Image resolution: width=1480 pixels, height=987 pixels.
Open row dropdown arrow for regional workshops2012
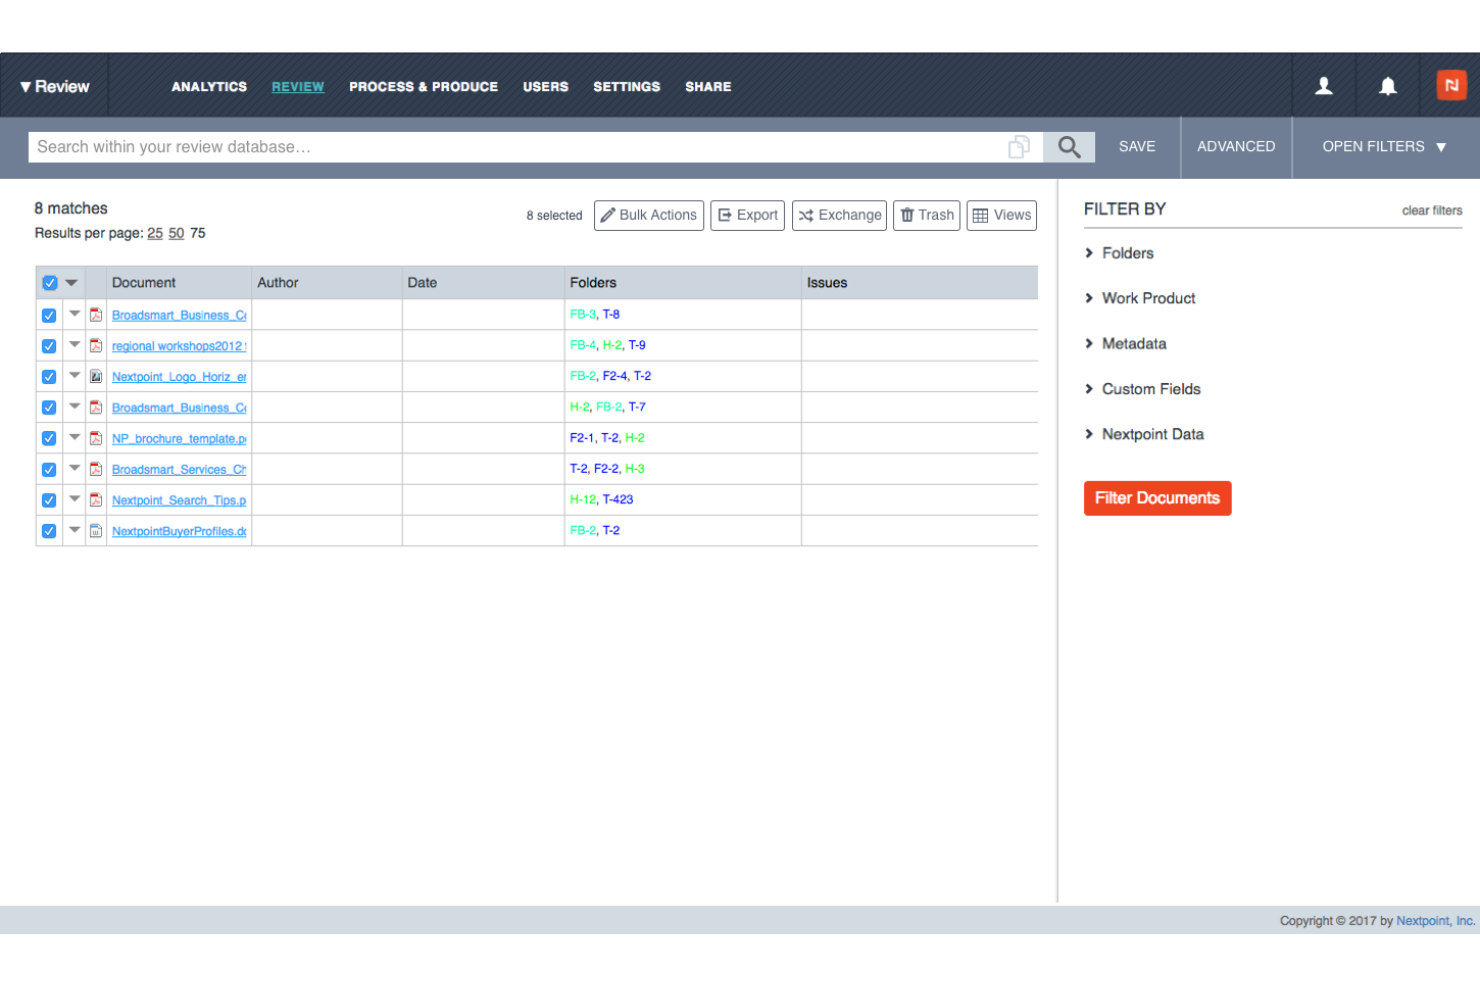click(74, 344)
